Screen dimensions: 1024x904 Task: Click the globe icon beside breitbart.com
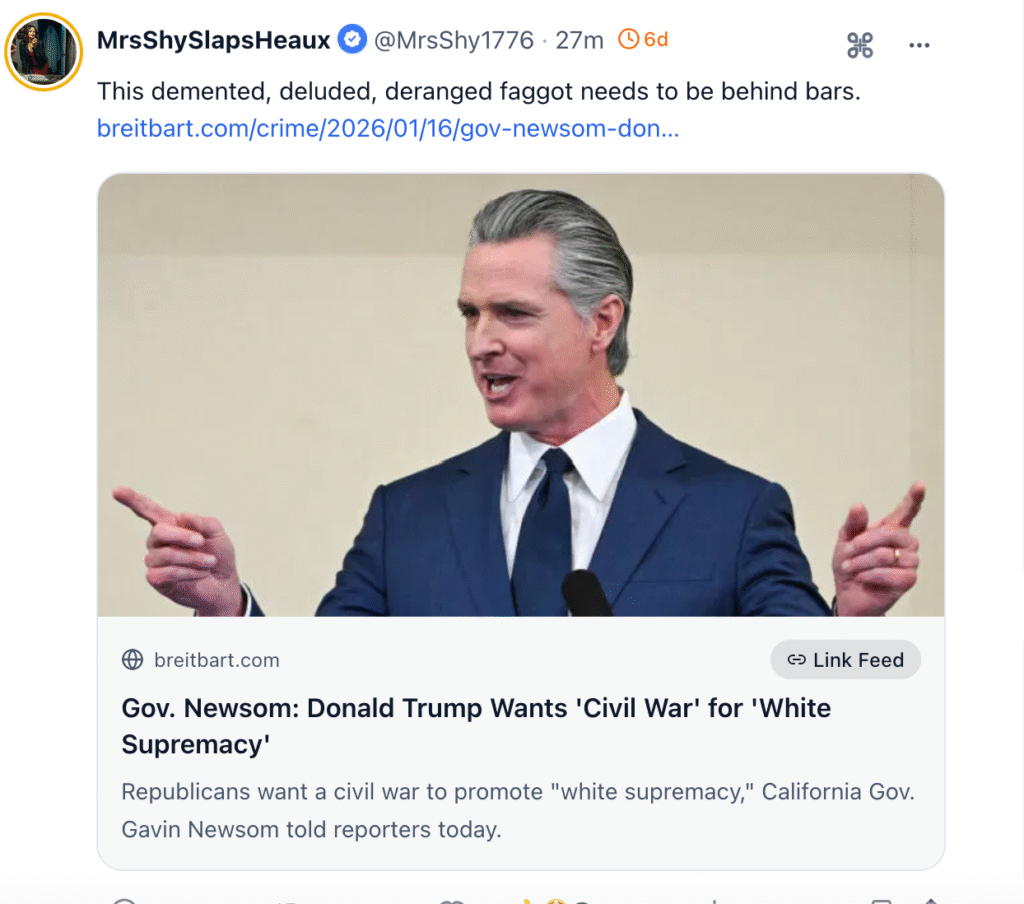tap(132, 660)
